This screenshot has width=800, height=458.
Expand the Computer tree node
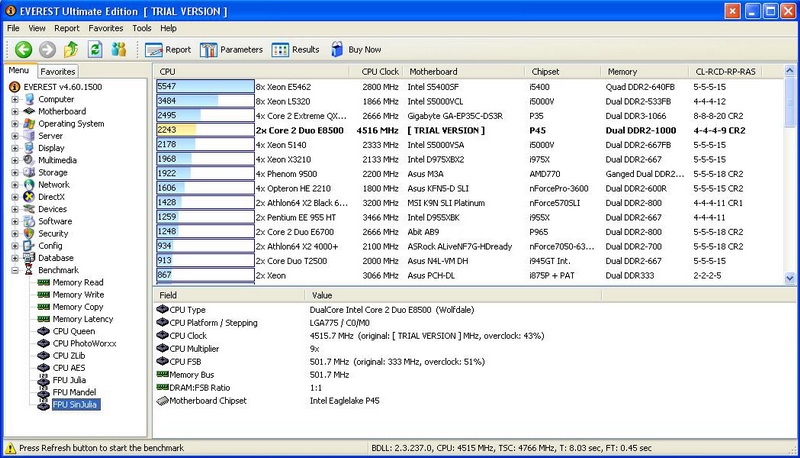(15, 99)
